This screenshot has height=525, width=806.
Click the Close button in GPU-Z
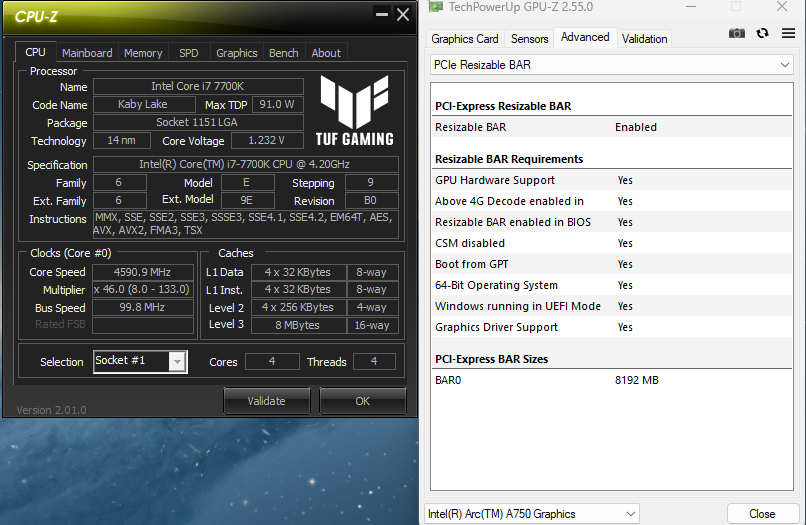point(762,514)
